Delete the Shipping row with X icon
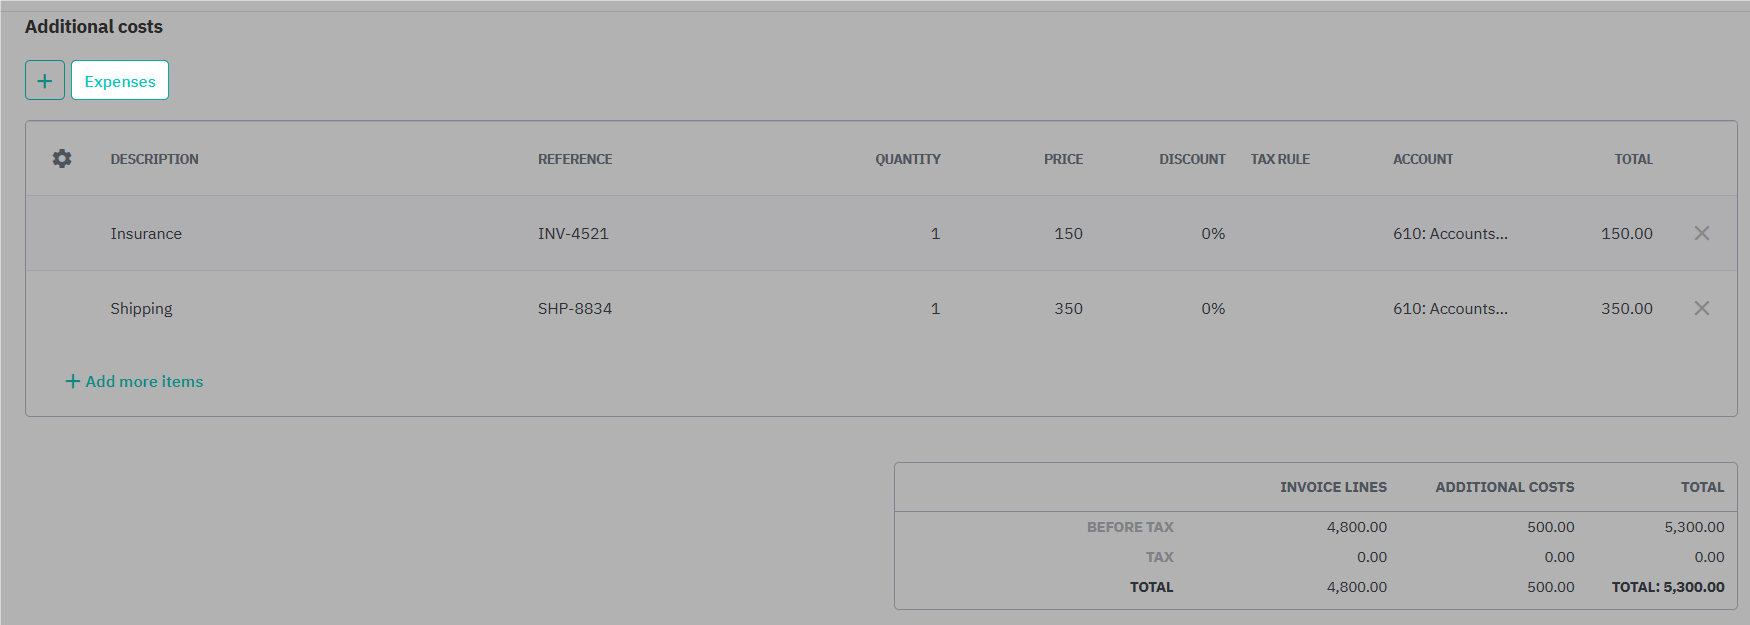Viewport: 1750px width, 625px height. (x=1701, y=308)
